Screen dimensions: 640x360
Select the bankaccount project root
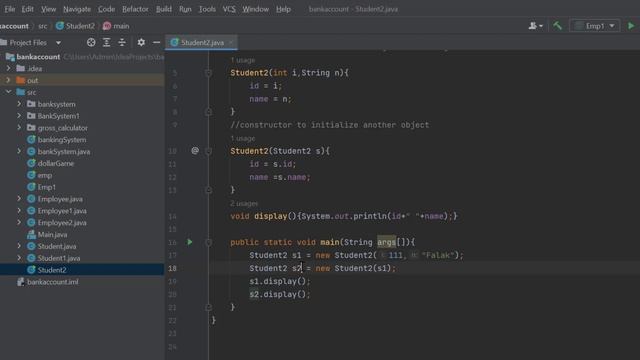(38, 57)
